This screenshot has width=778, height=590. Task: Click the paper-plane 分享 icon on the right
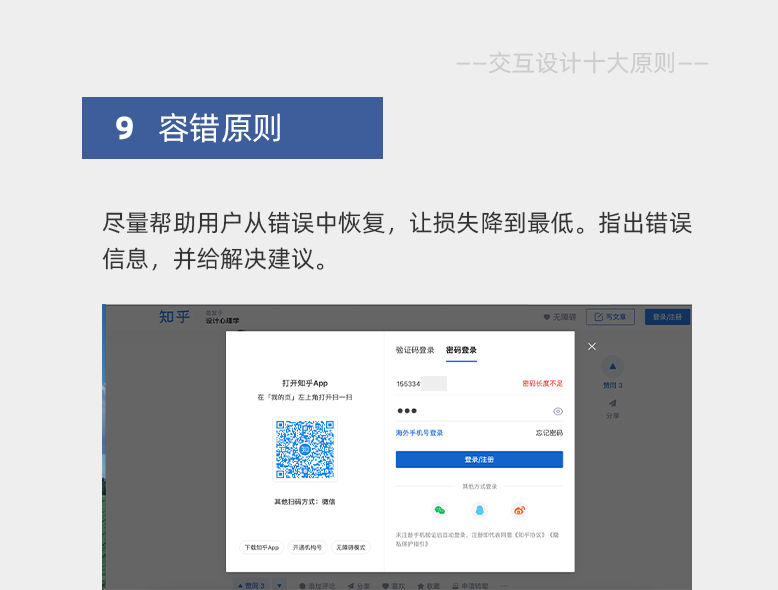pyautogui.click(x=613, y=403)
